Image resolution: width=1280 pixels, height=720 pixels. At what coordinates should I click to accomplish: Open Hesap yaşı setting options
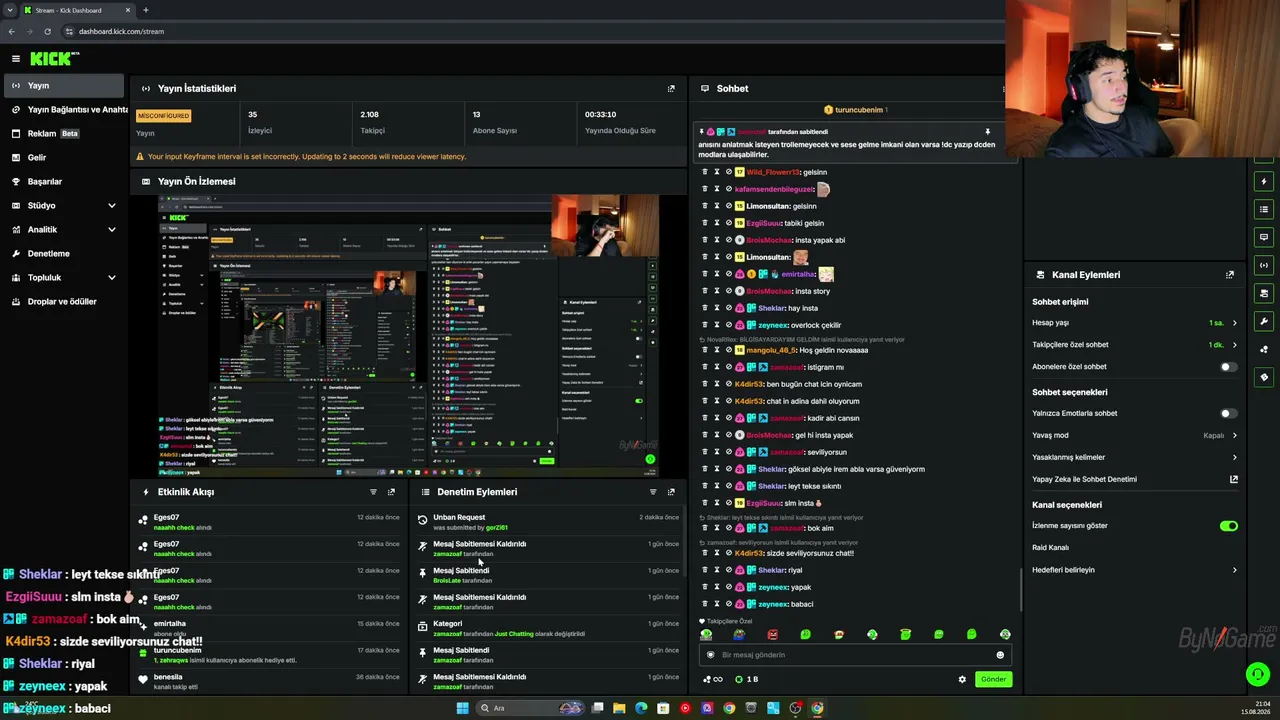pos(1135,323)
